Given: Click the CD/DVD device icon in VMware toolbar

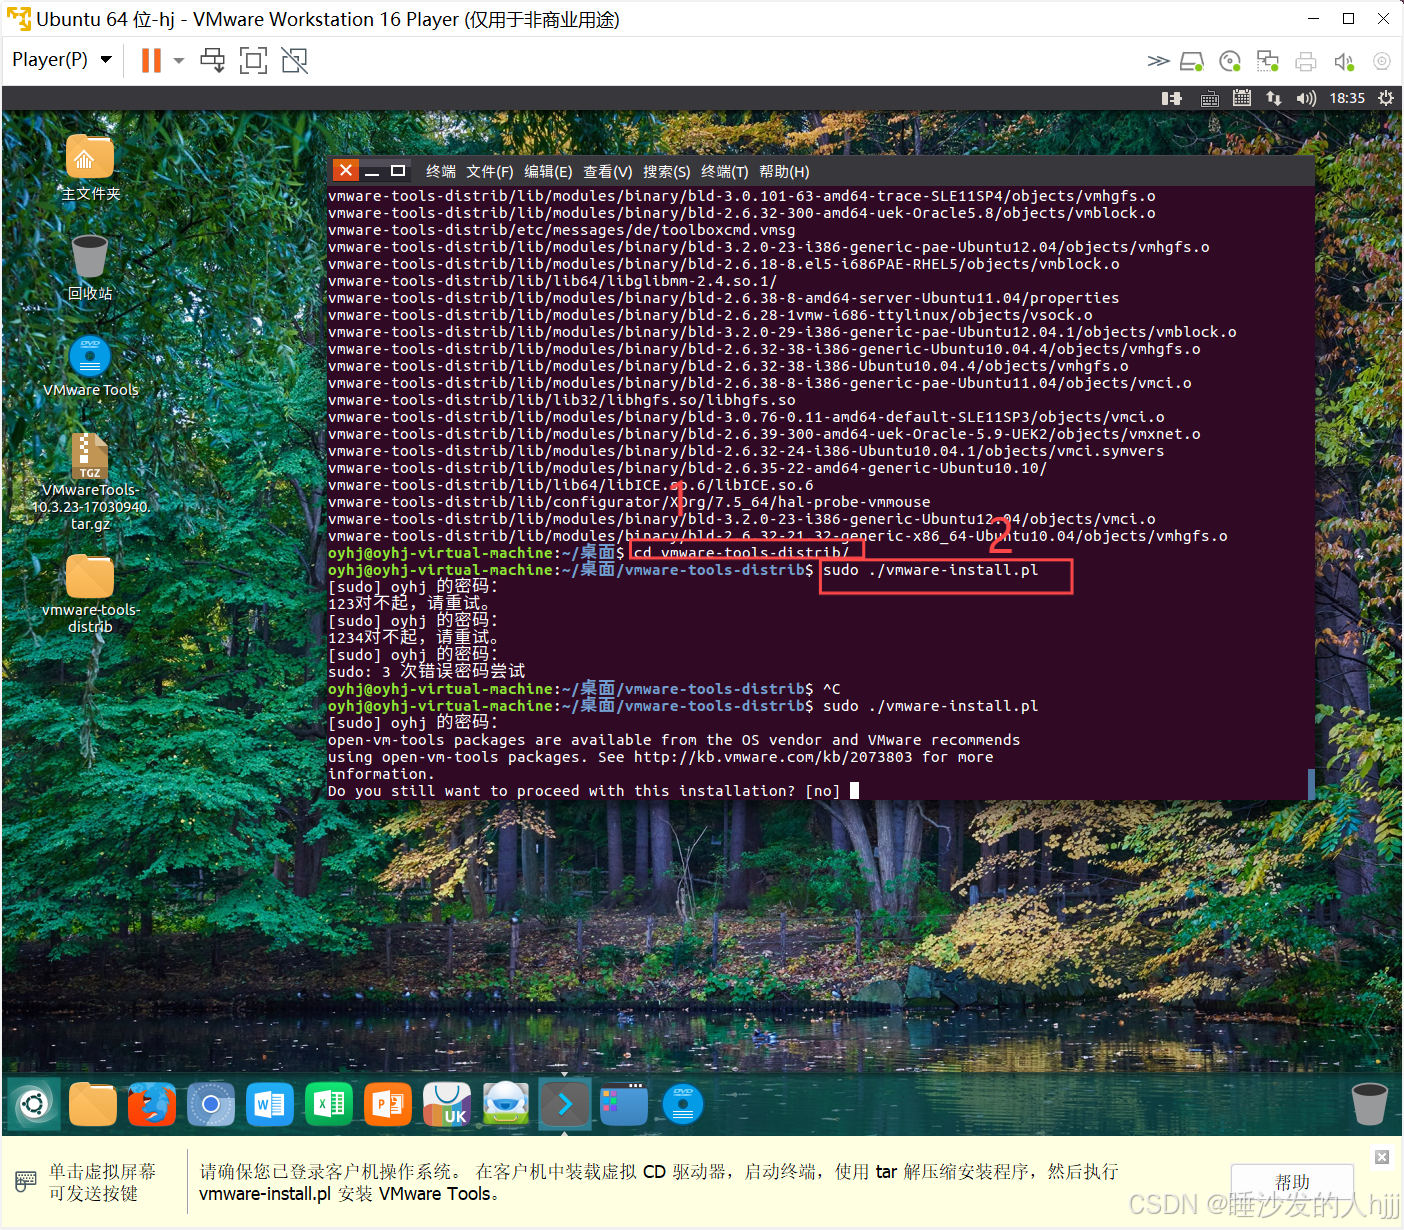Looking at the screenshot, I should pos(1231,62).
